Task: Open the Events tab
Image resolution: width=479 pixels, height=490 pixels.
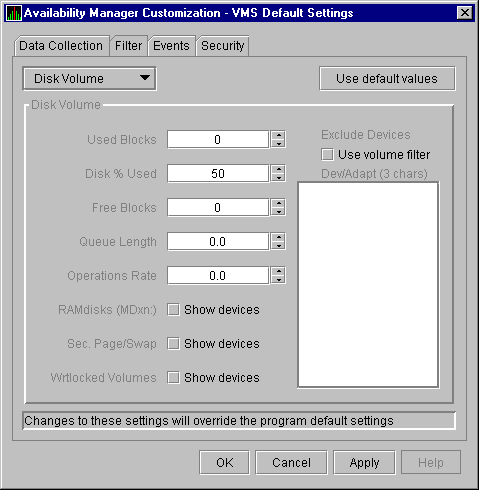Action: click(x=171, y=46)
